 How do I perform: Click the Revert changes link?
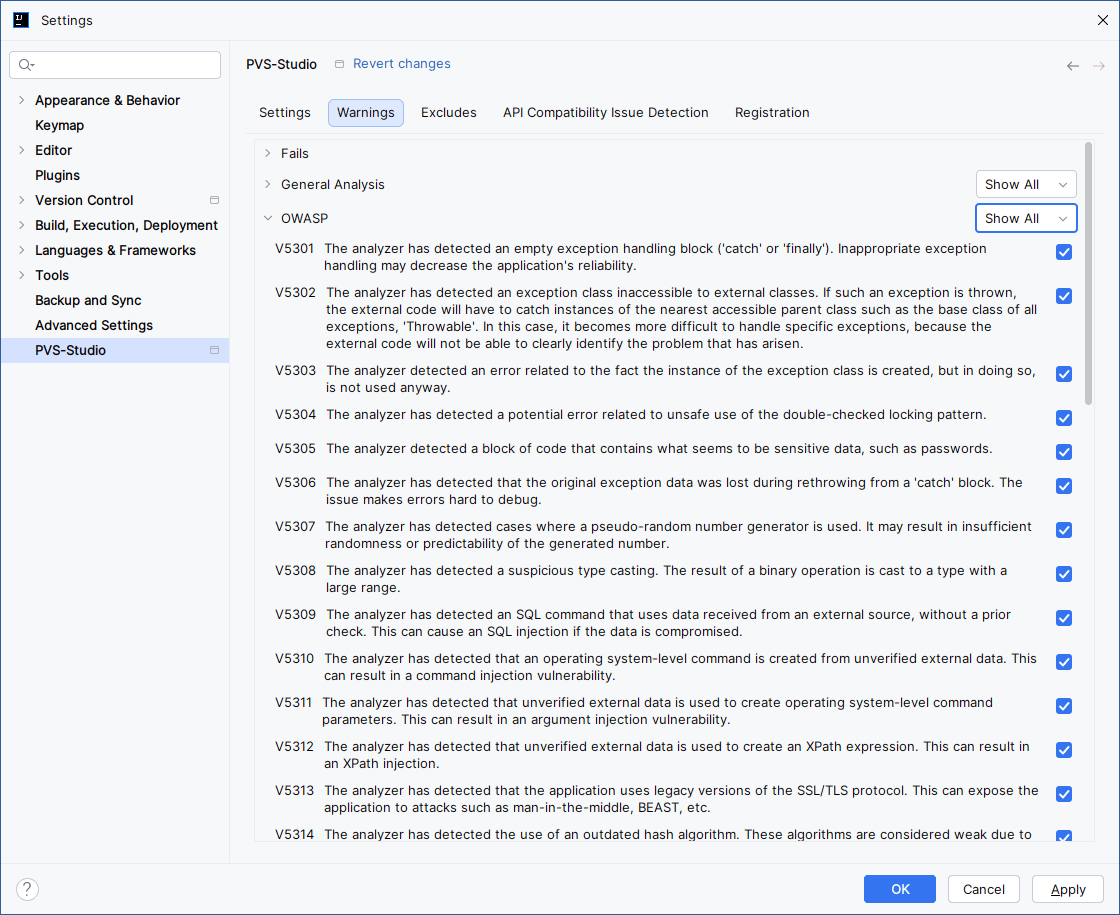coord(401,64)
